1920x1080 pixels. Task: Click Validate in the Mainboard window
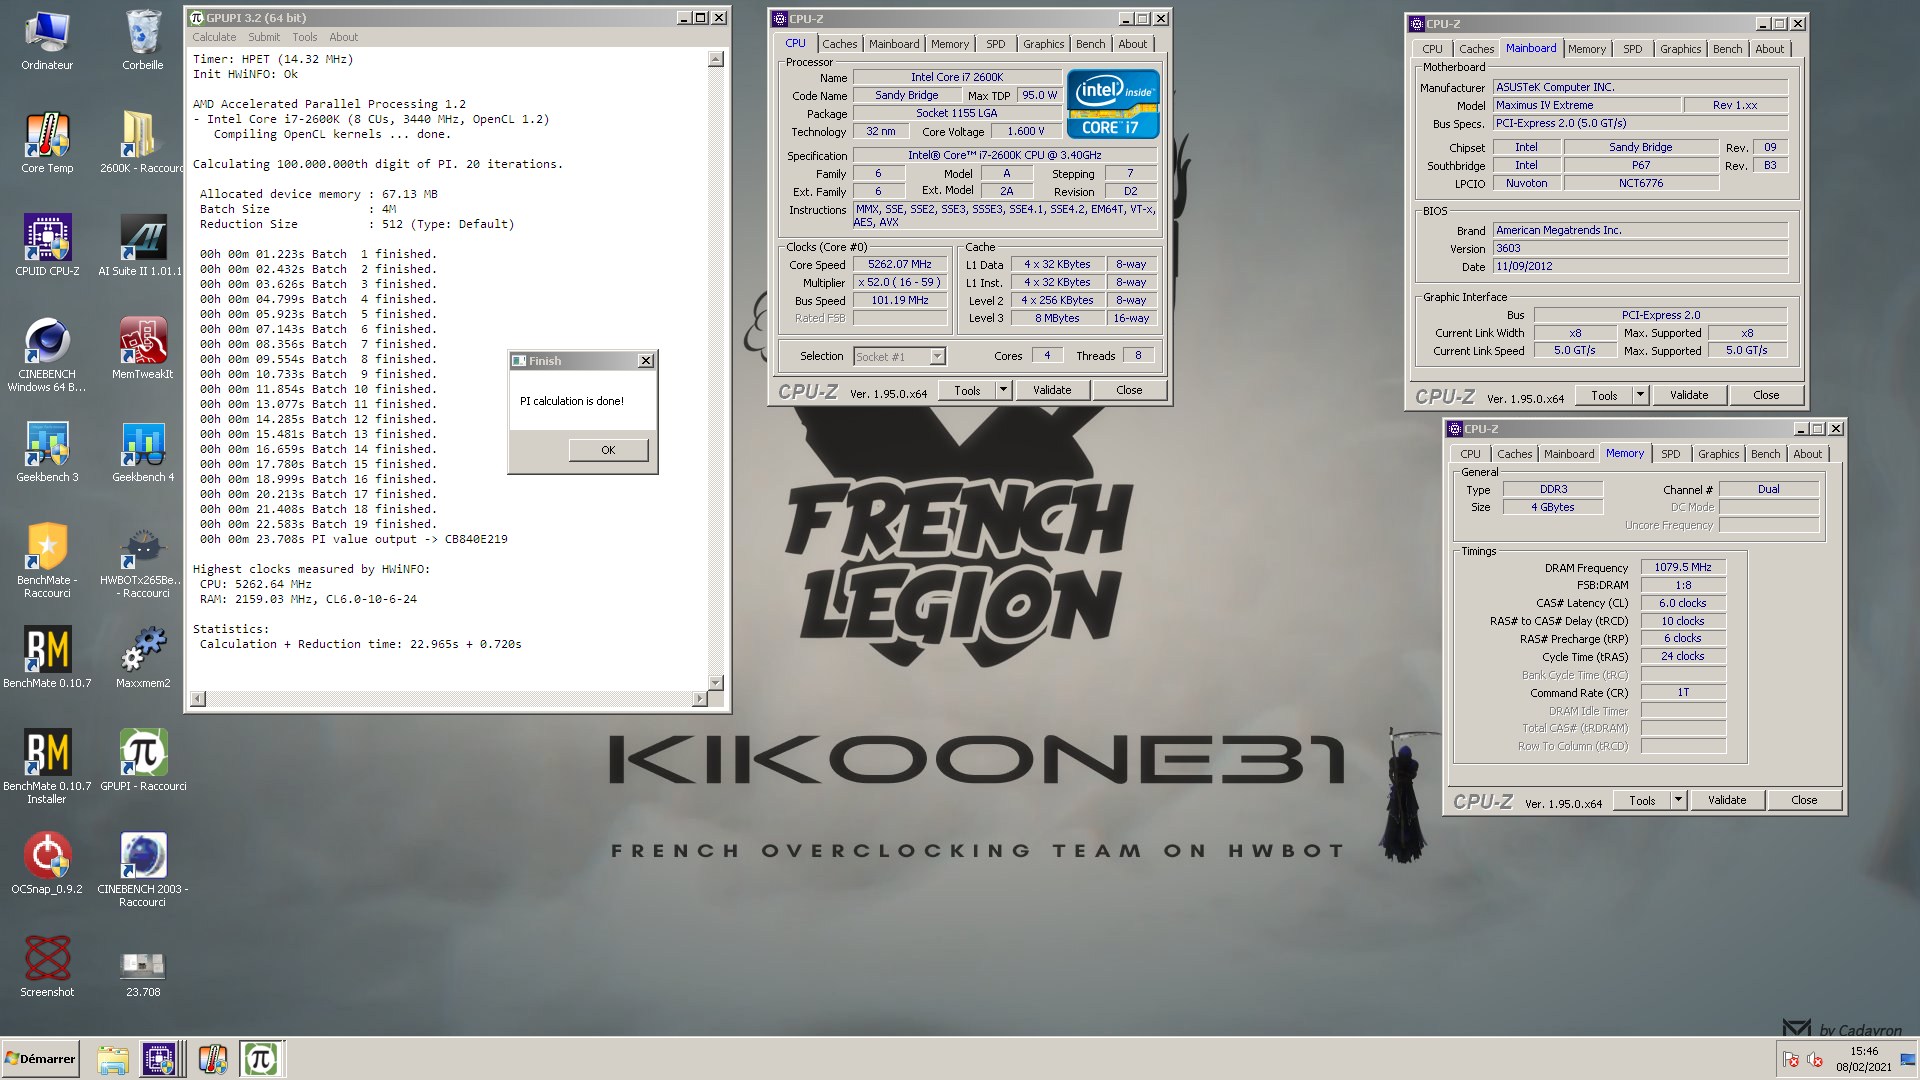pos(1688,395)
